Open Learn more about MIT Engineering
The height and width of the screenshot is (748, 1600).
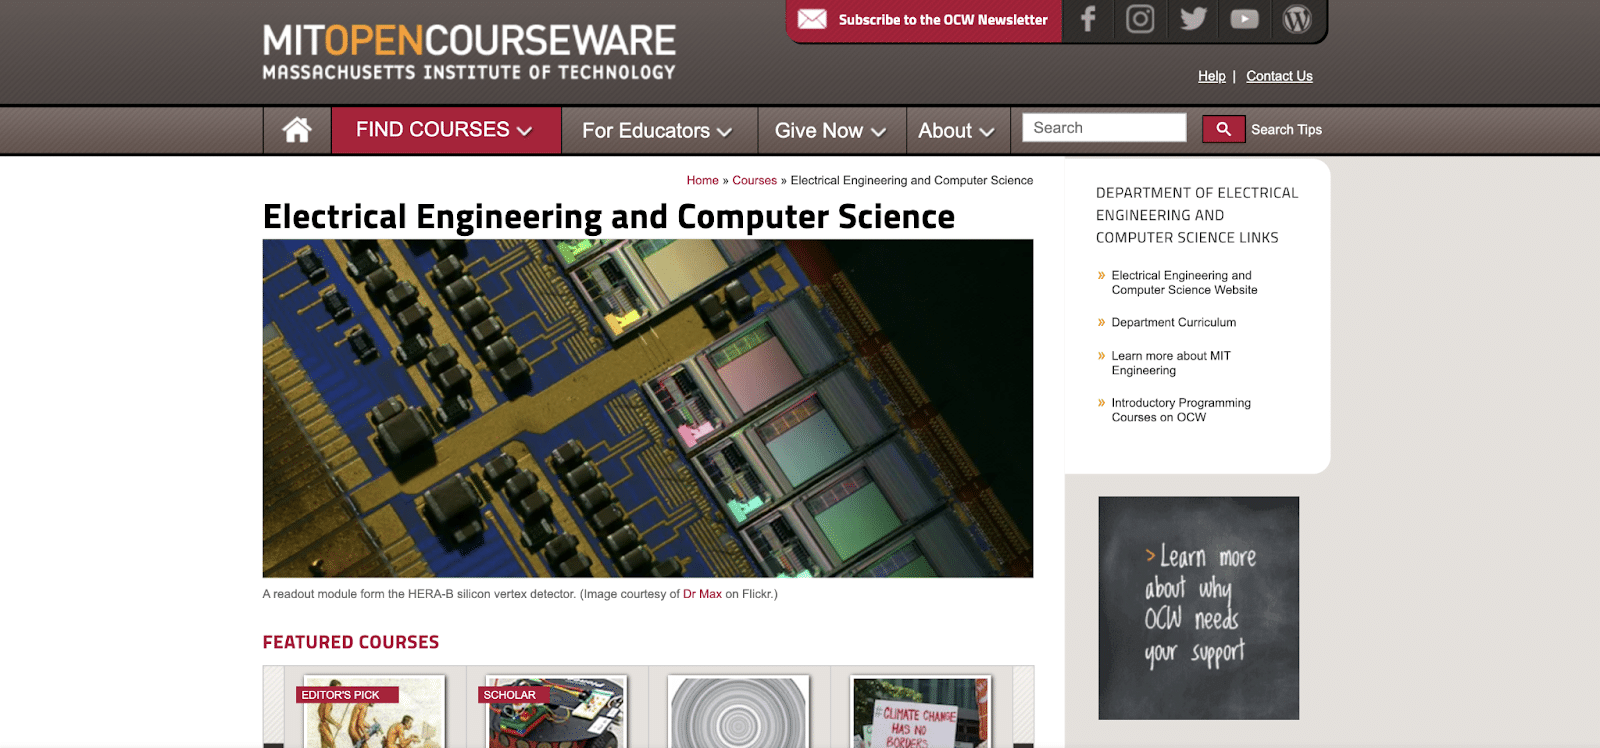[1171, 363]
